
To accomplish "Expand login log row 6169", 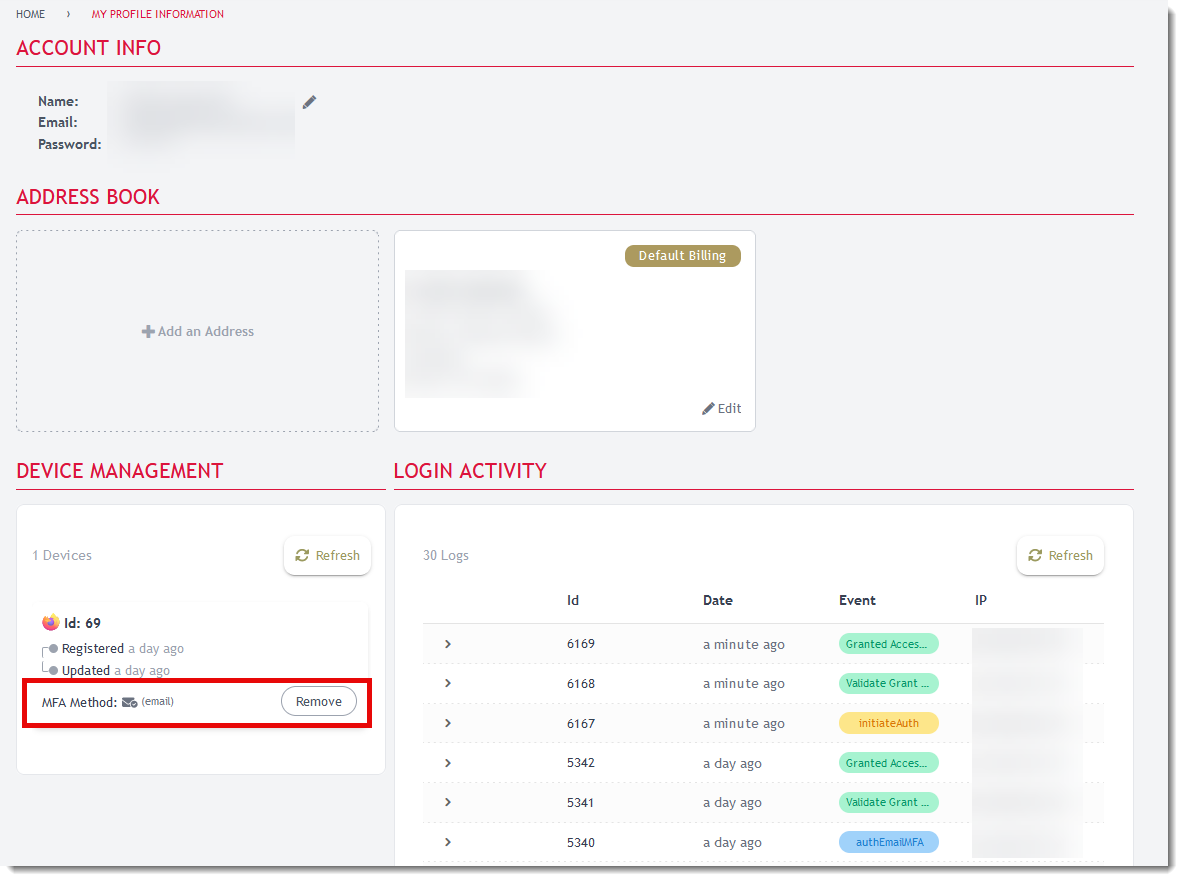I will pos(447,644).
